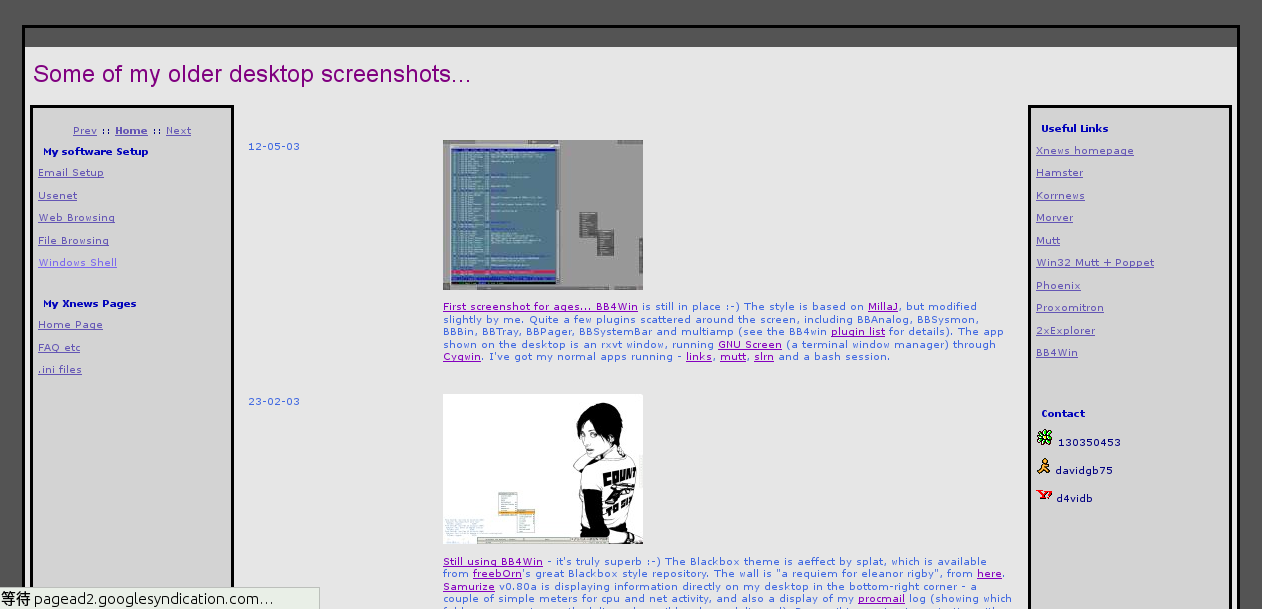Open the Samurize link

point(469,587)
